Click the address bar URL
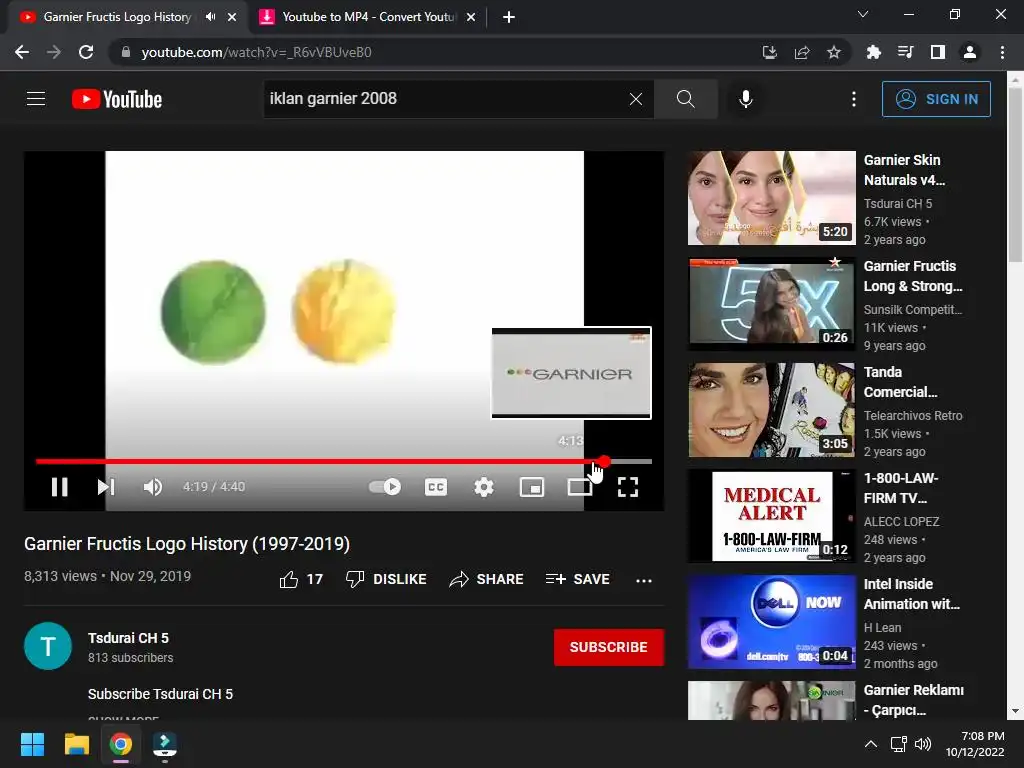 coord(256,52)
